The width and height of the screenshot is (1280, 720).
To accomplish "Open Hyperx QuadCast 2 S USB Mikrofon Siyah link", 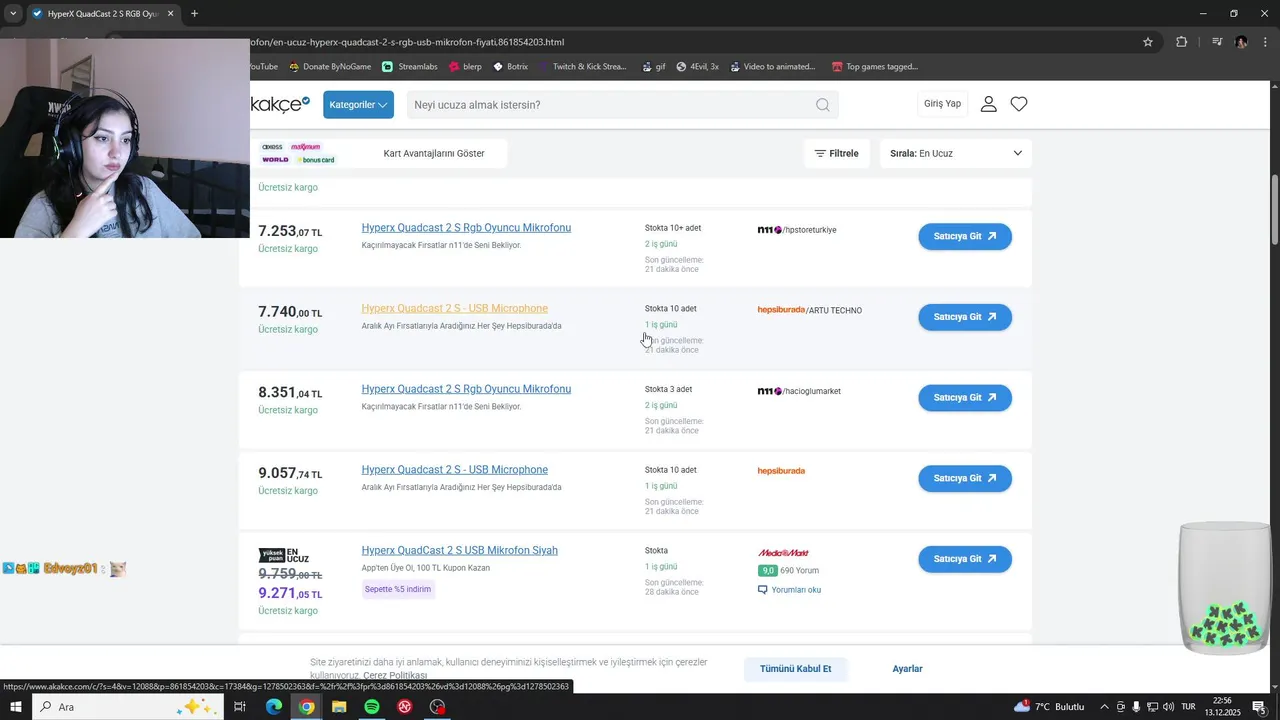I will (x=459, y=551).
